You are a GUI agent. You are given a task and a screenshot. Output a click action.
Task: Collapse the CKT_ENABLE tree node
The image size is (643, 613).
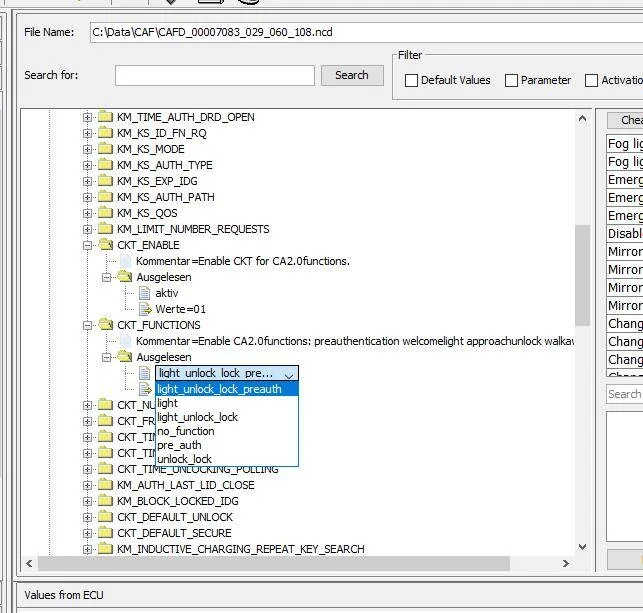click(x=87, y=246)
